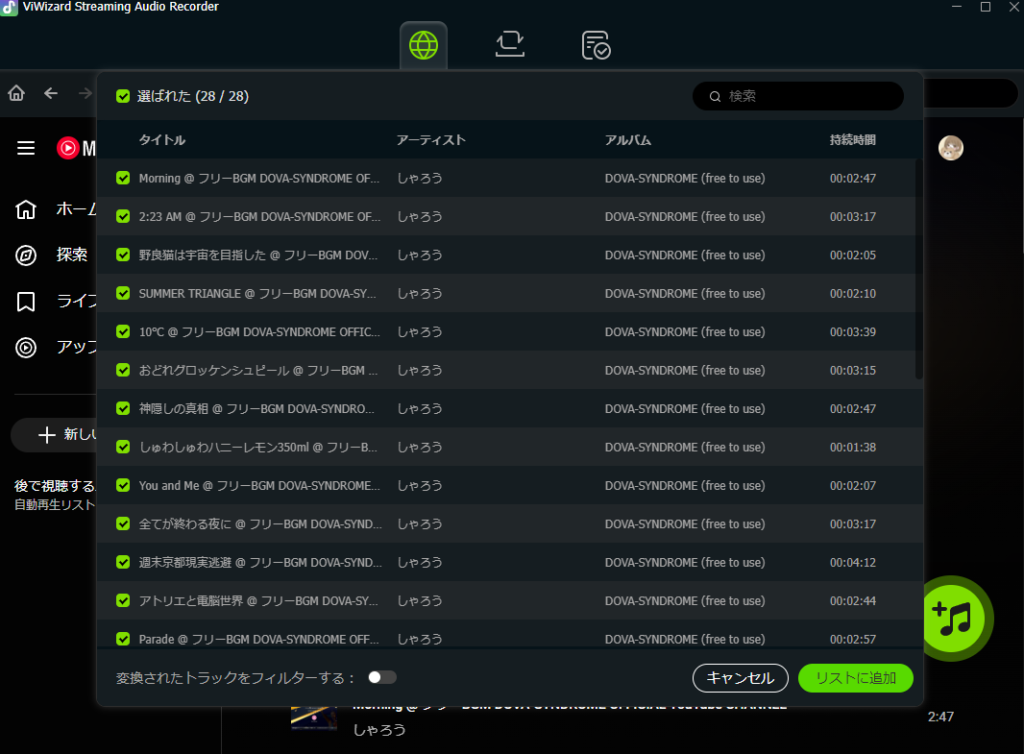The width and height of the screenshot is (1024, 754).
Task: Click the キャンセル button
Action: point(740,678)
